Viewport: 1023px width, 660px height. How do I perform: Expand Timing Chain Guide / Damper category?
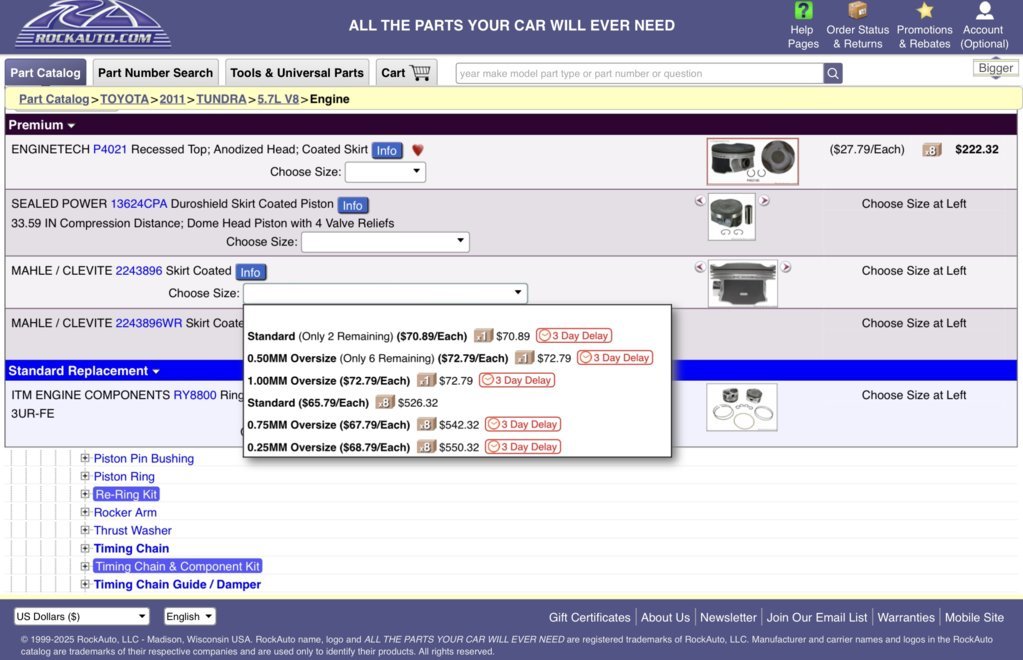click(x=85, y=584)
